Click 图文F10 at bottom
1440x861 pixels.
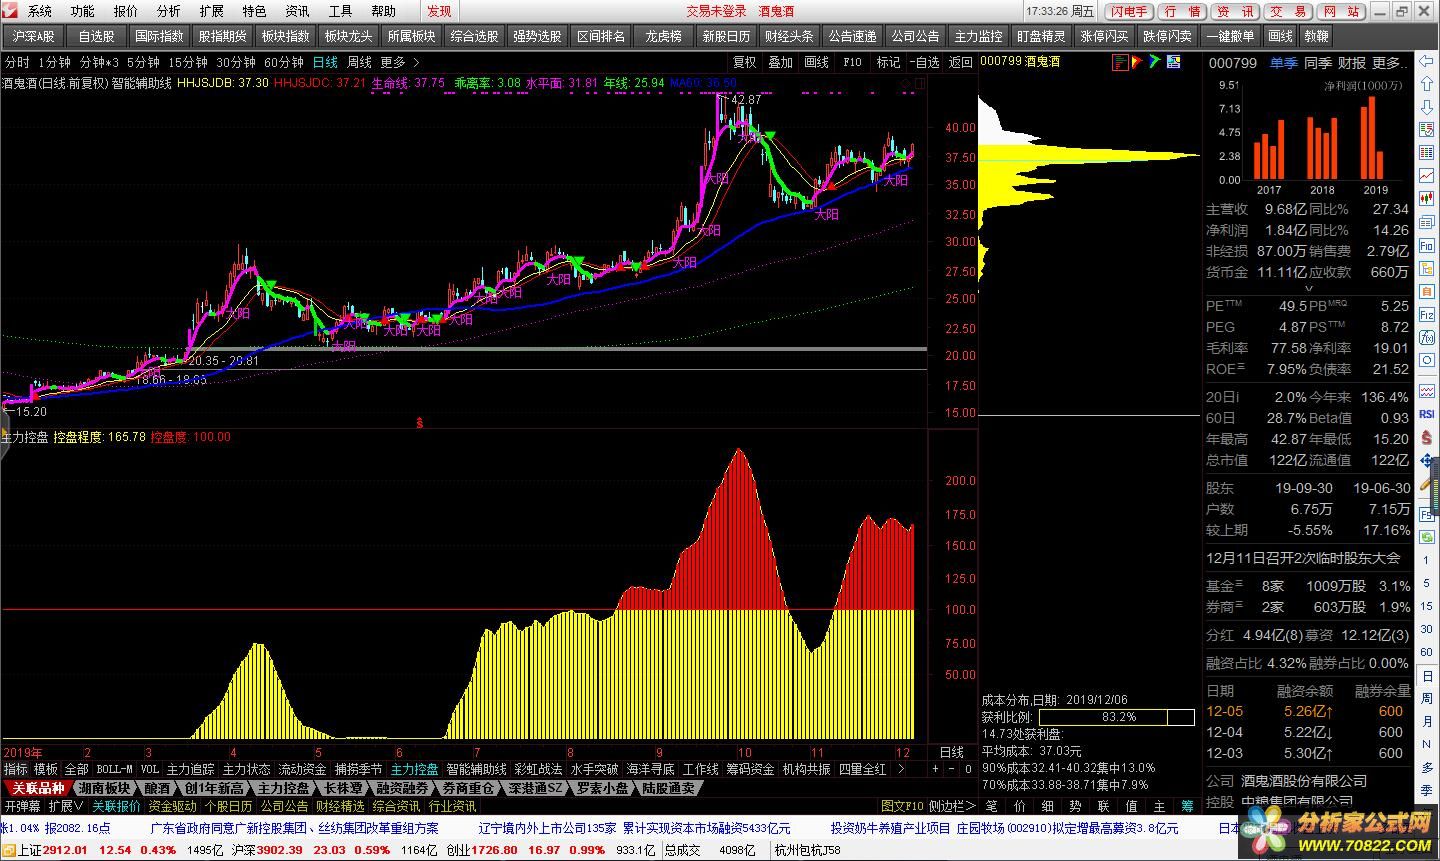[903, 806]
